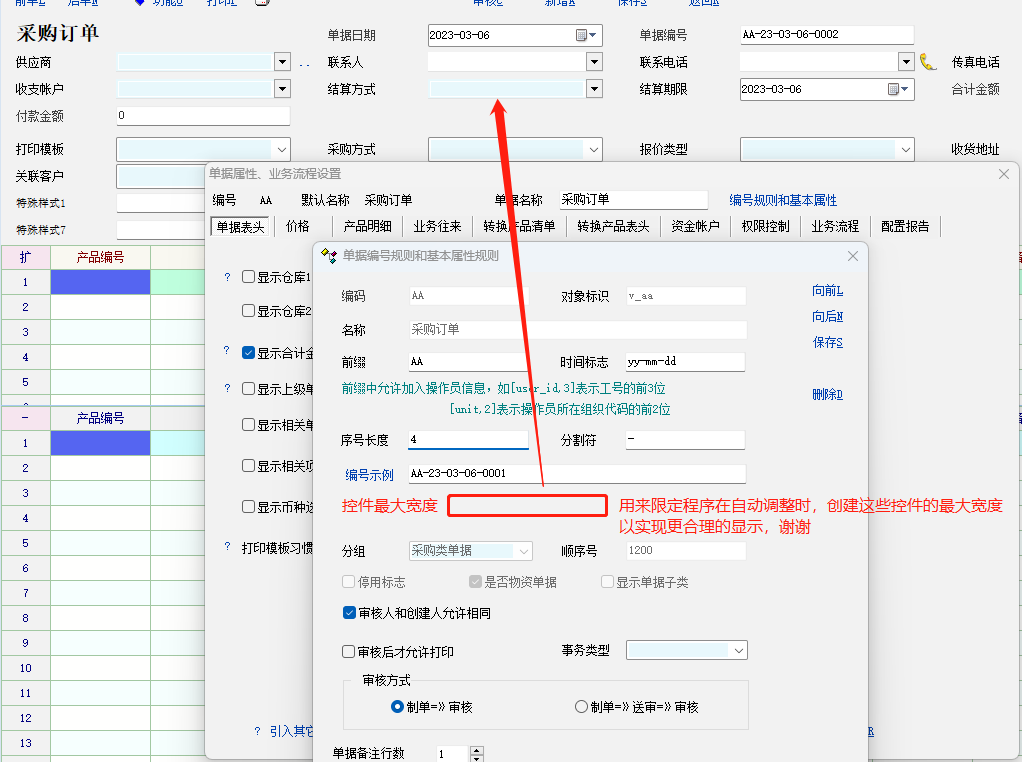This screenshot has height=762, width=1022.
Task: Click the 向前 navigation button
Action: tap(827, 291)
